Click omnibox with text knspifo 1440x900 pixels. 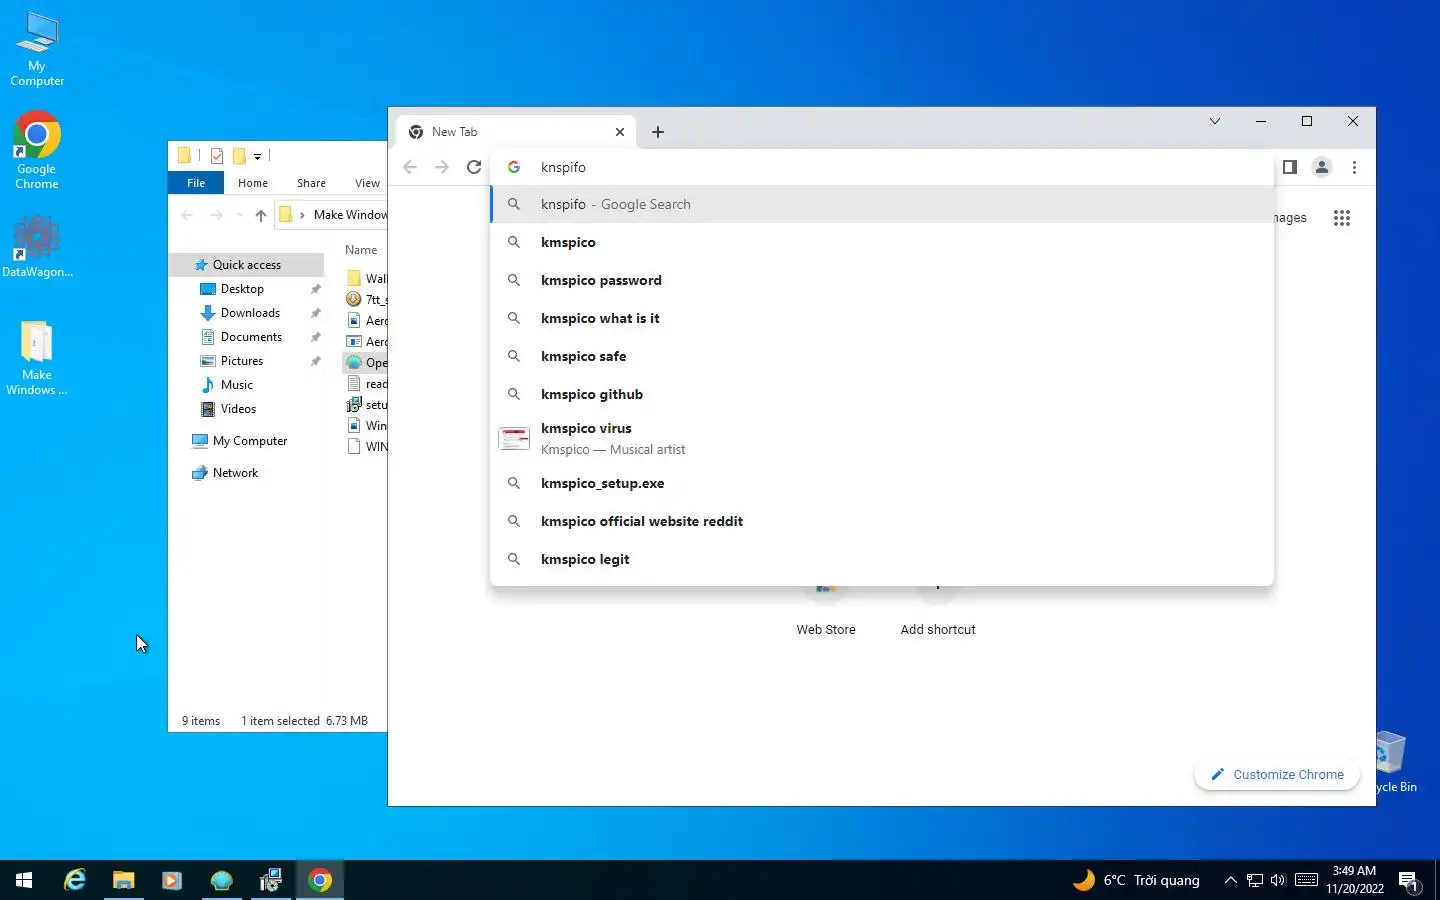pyautogui.click(x=880, y=167)
